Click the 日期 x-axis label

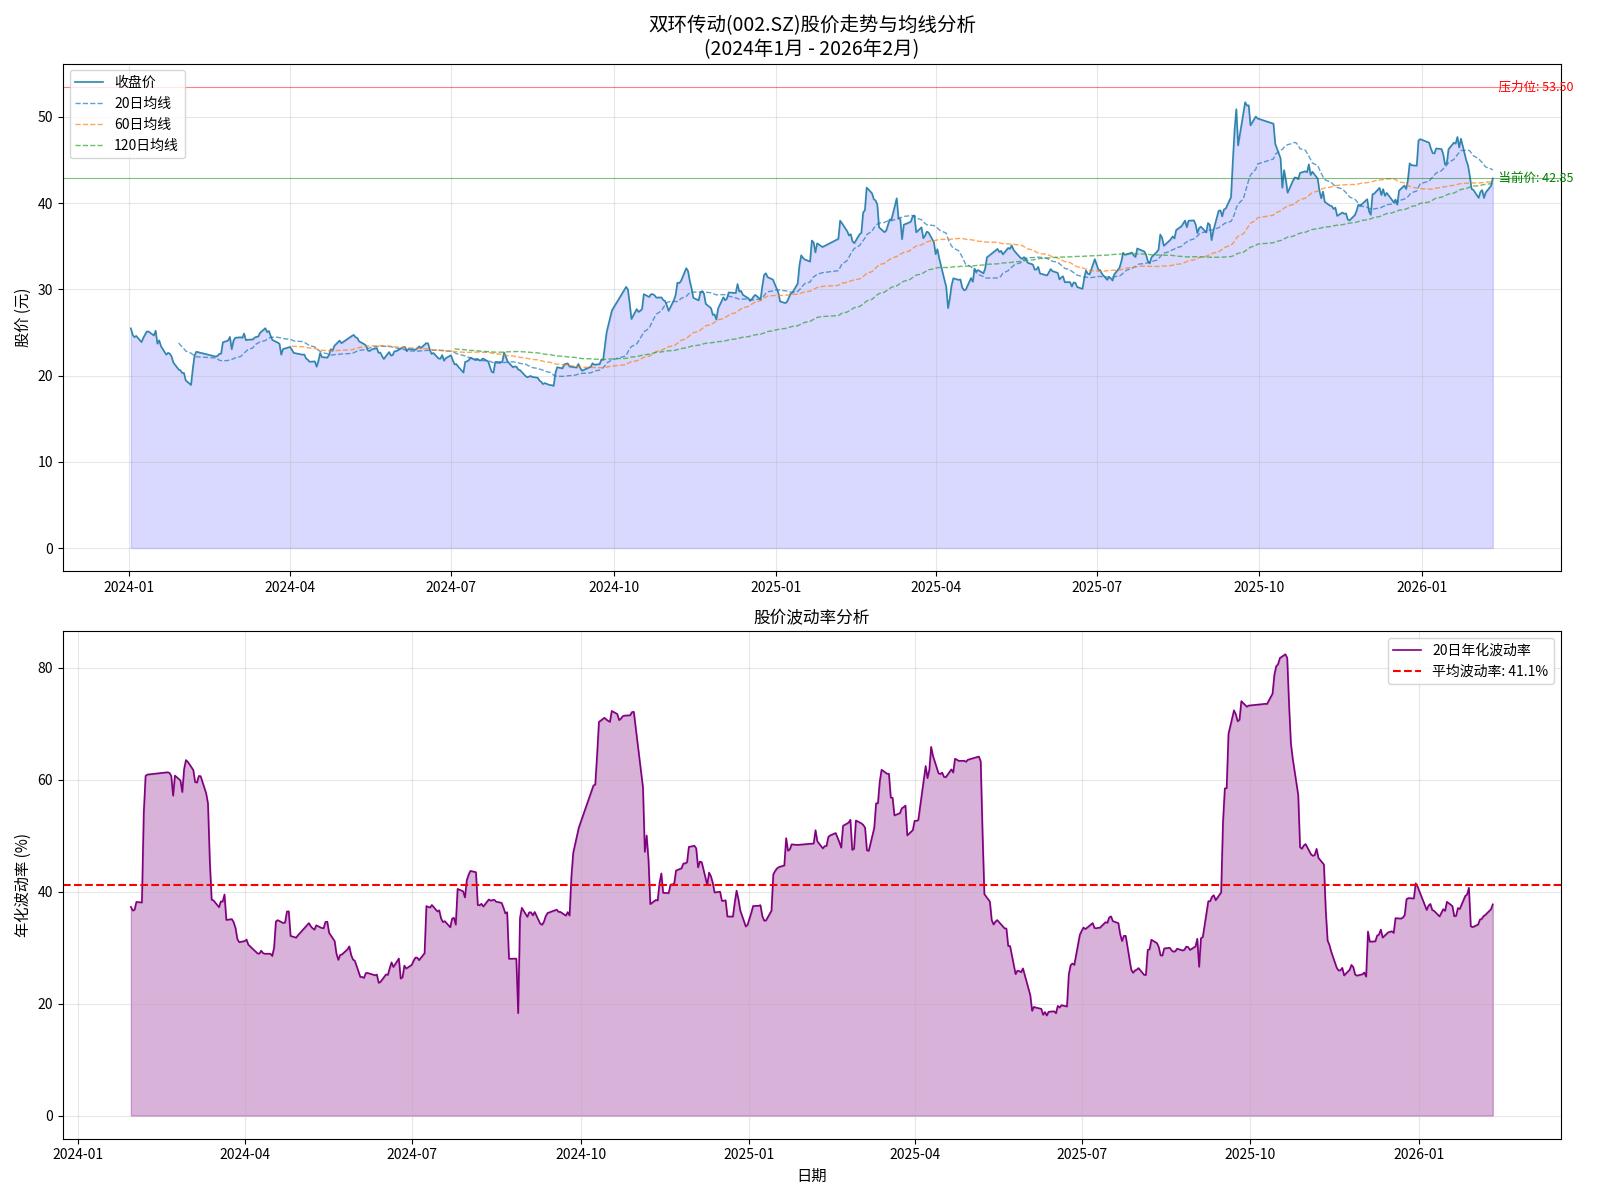(811, 1175)
